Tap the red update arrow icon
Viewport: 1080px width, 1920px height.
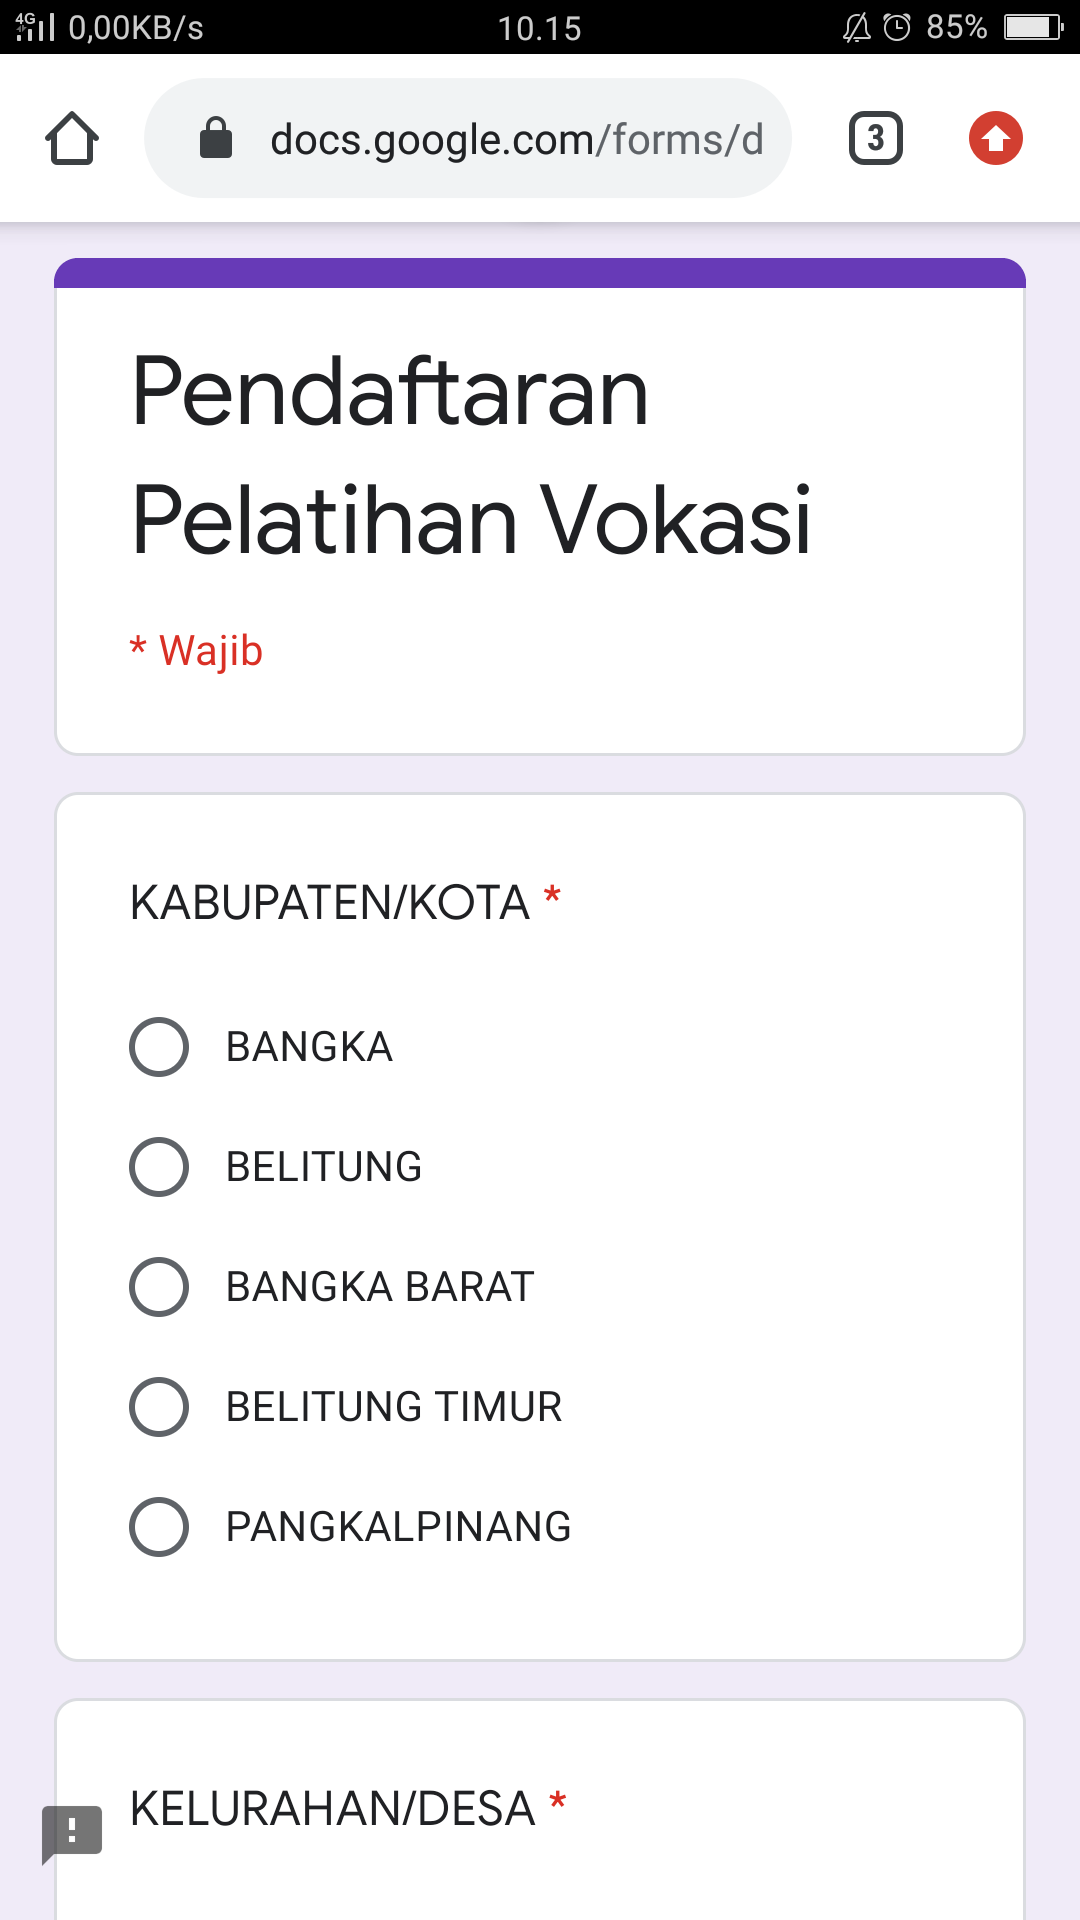point(995,138)
